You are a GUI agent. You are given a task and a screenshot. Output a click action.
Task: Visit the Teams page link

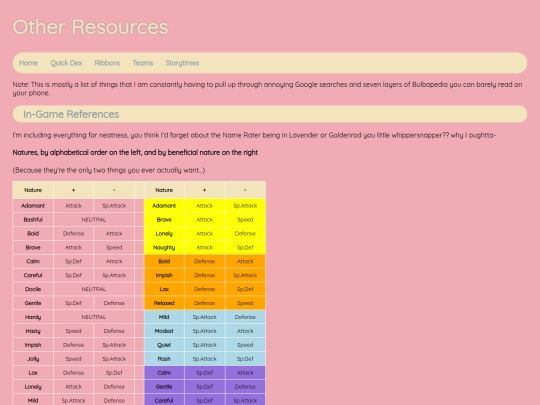click(143, 63)
